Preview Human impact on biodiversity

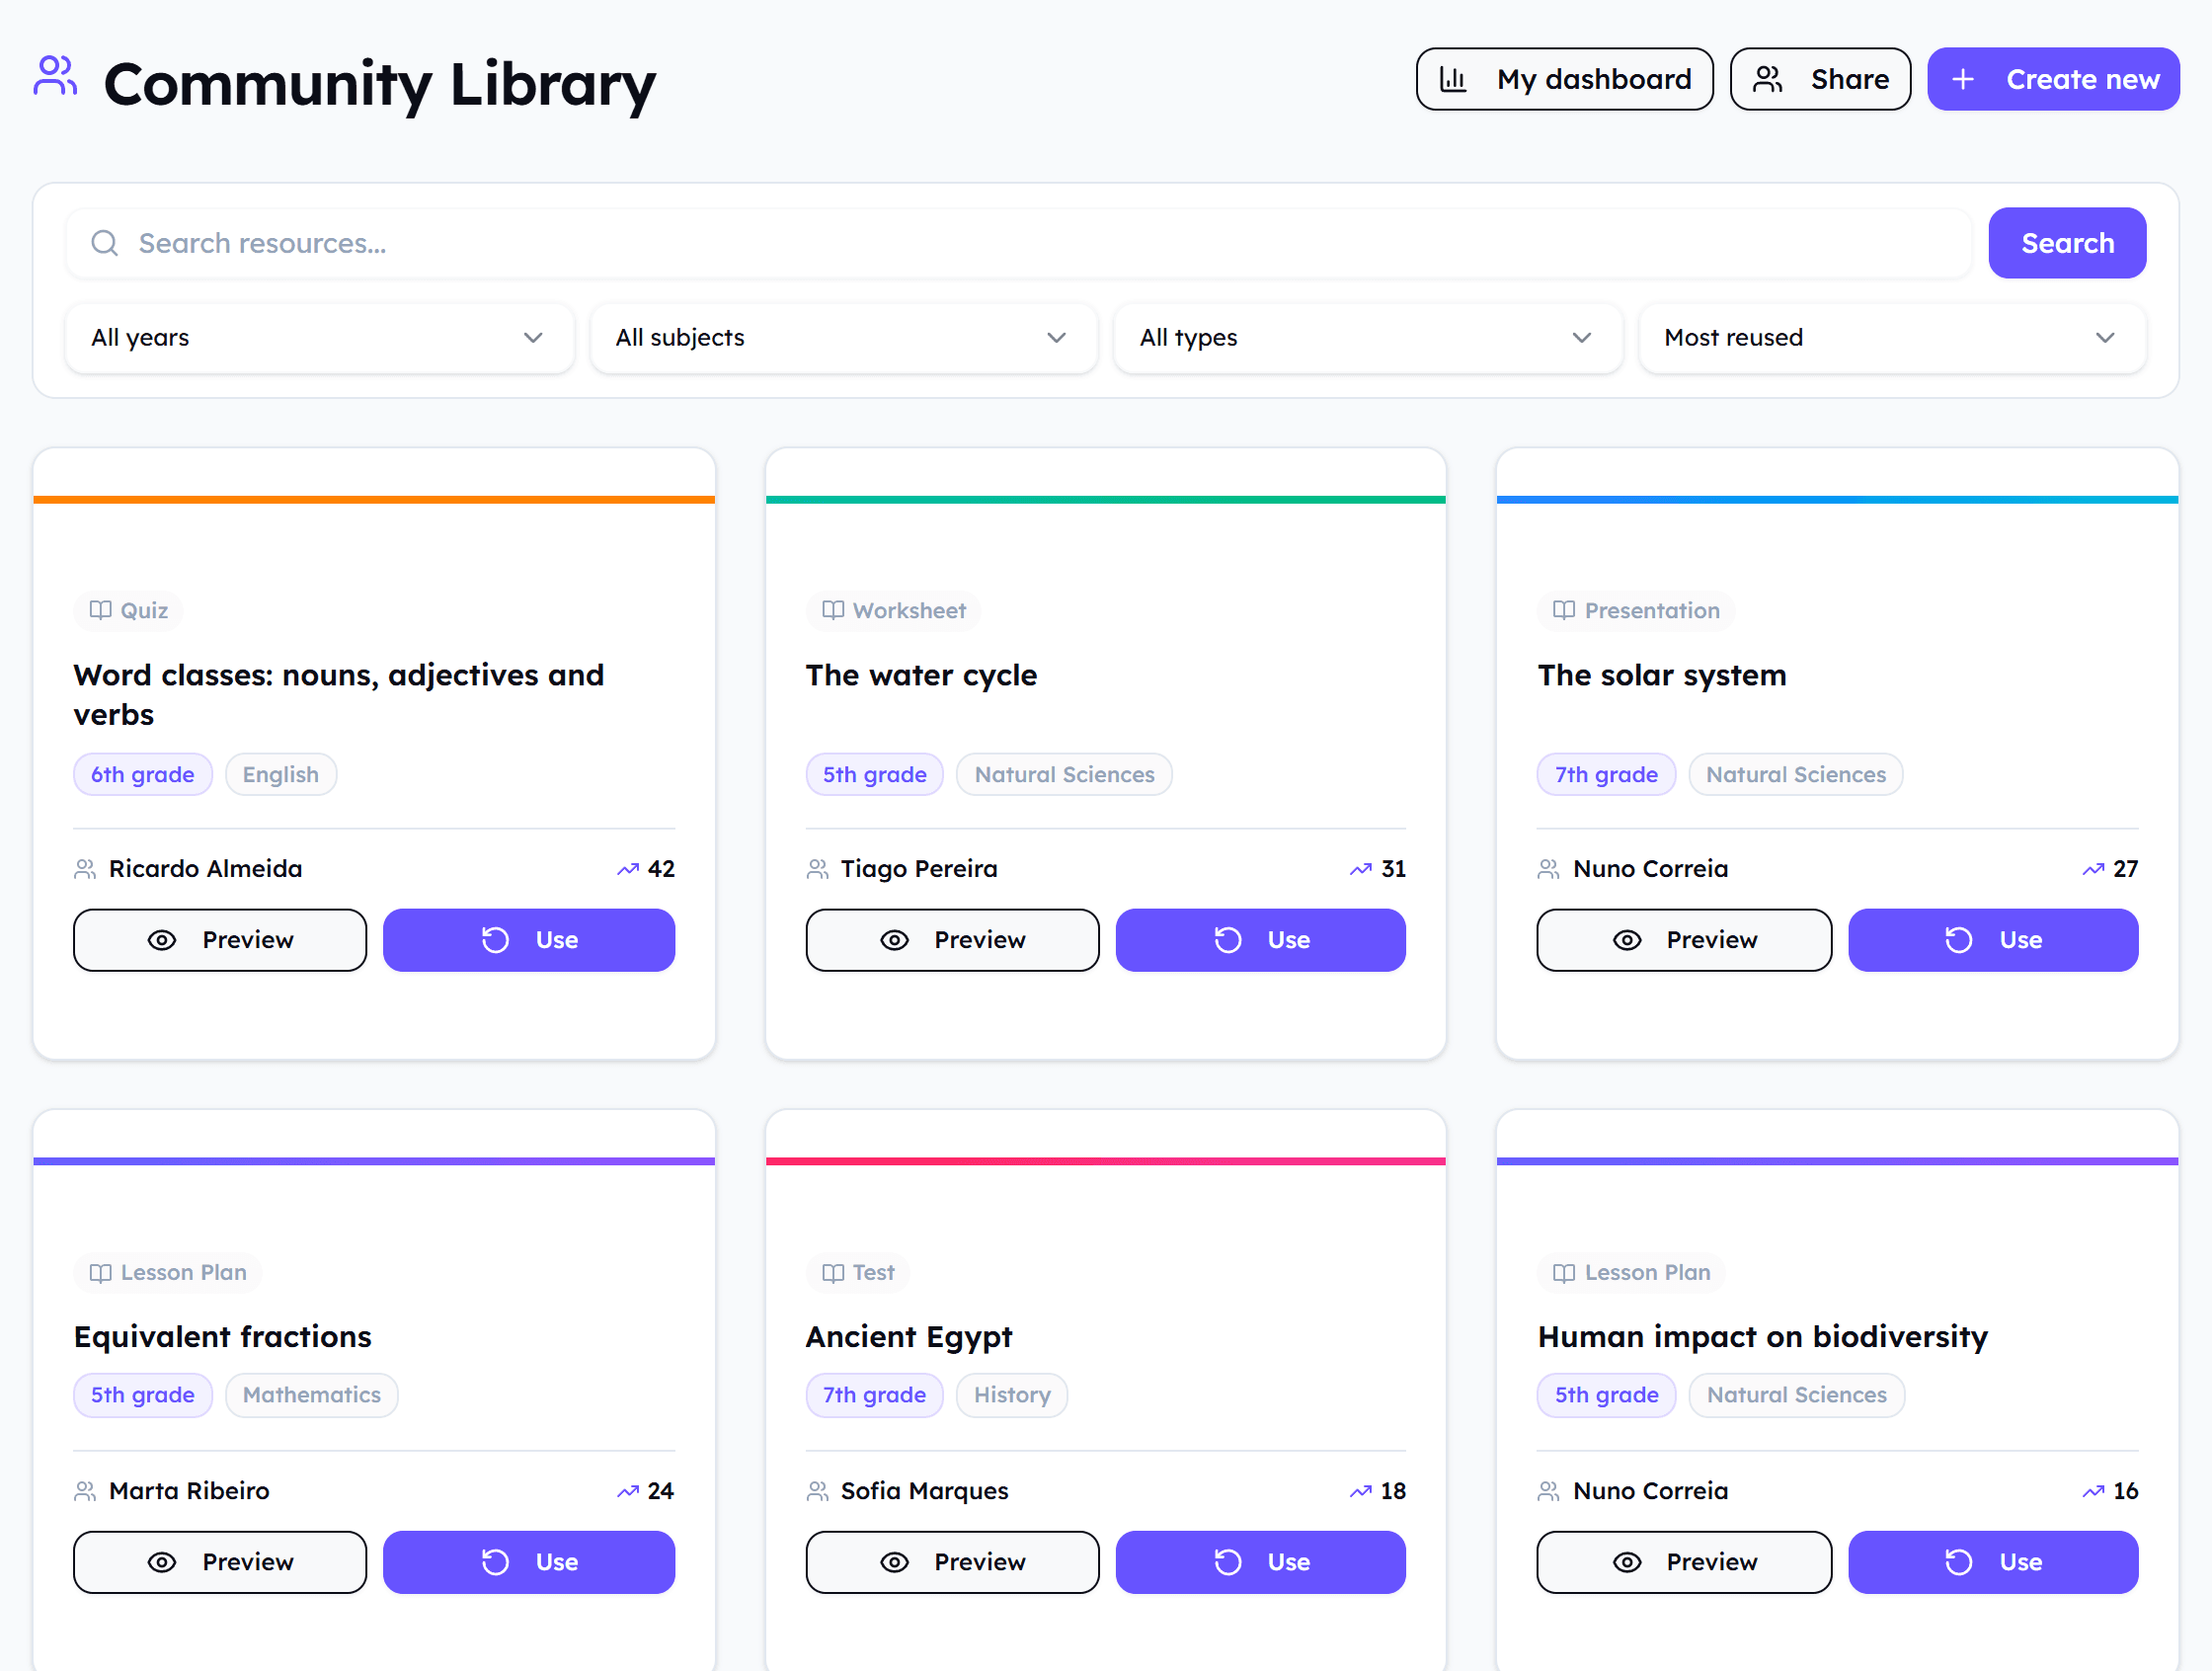[1684, 1562]
